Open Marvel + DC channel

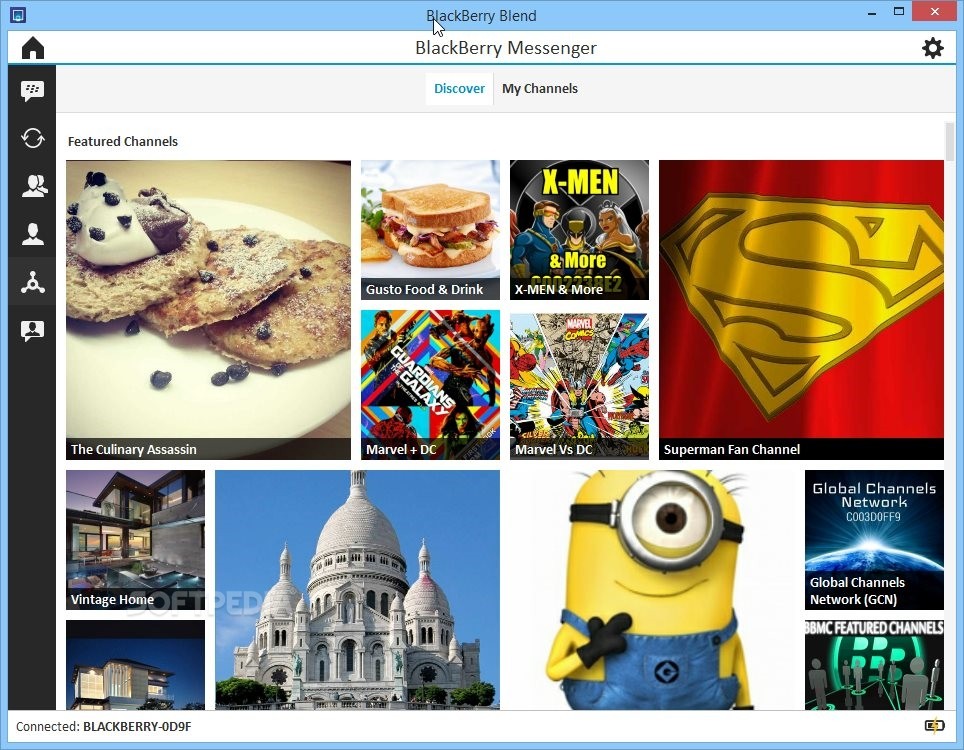click(x=430, y=385)
